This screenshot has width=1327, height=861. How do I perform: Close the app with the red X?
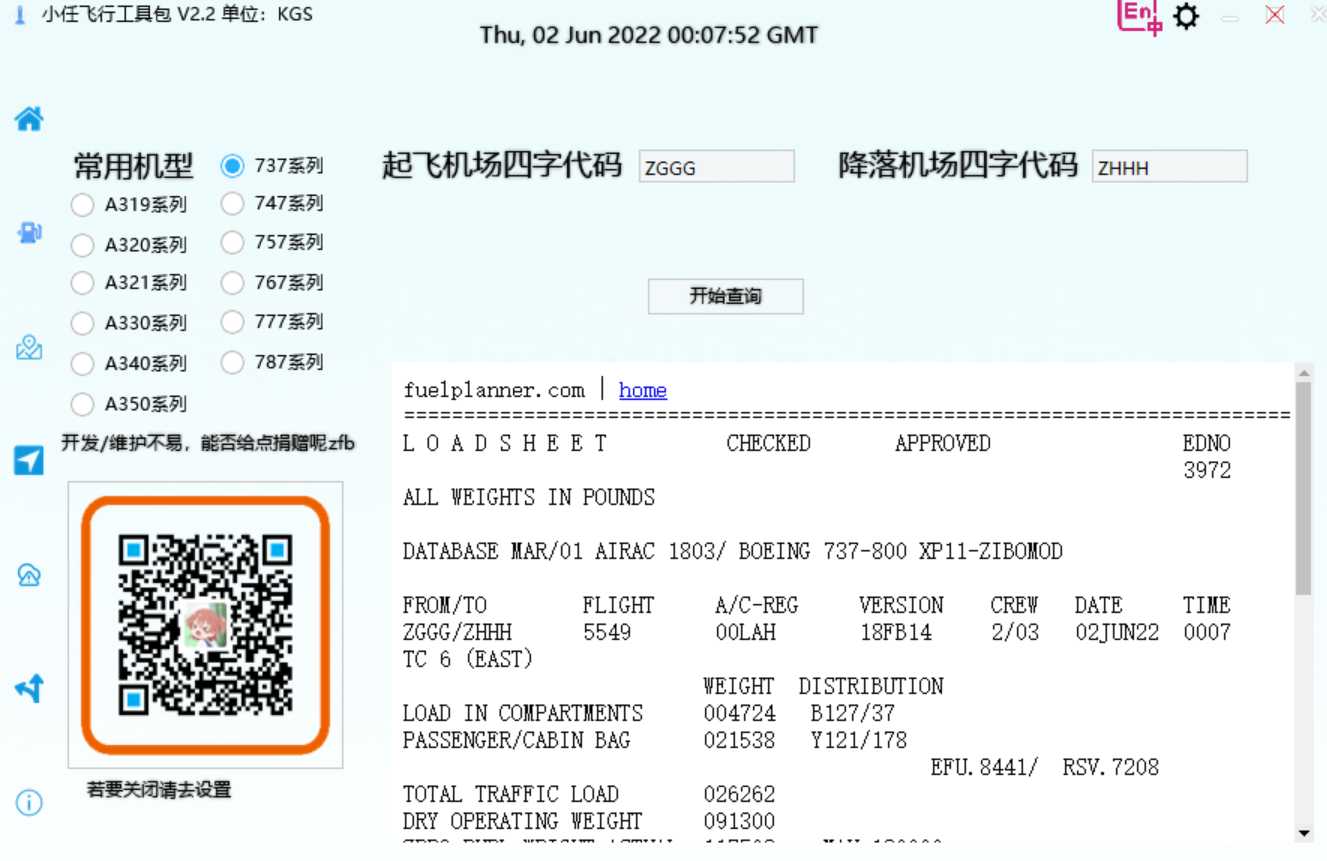1274,15
